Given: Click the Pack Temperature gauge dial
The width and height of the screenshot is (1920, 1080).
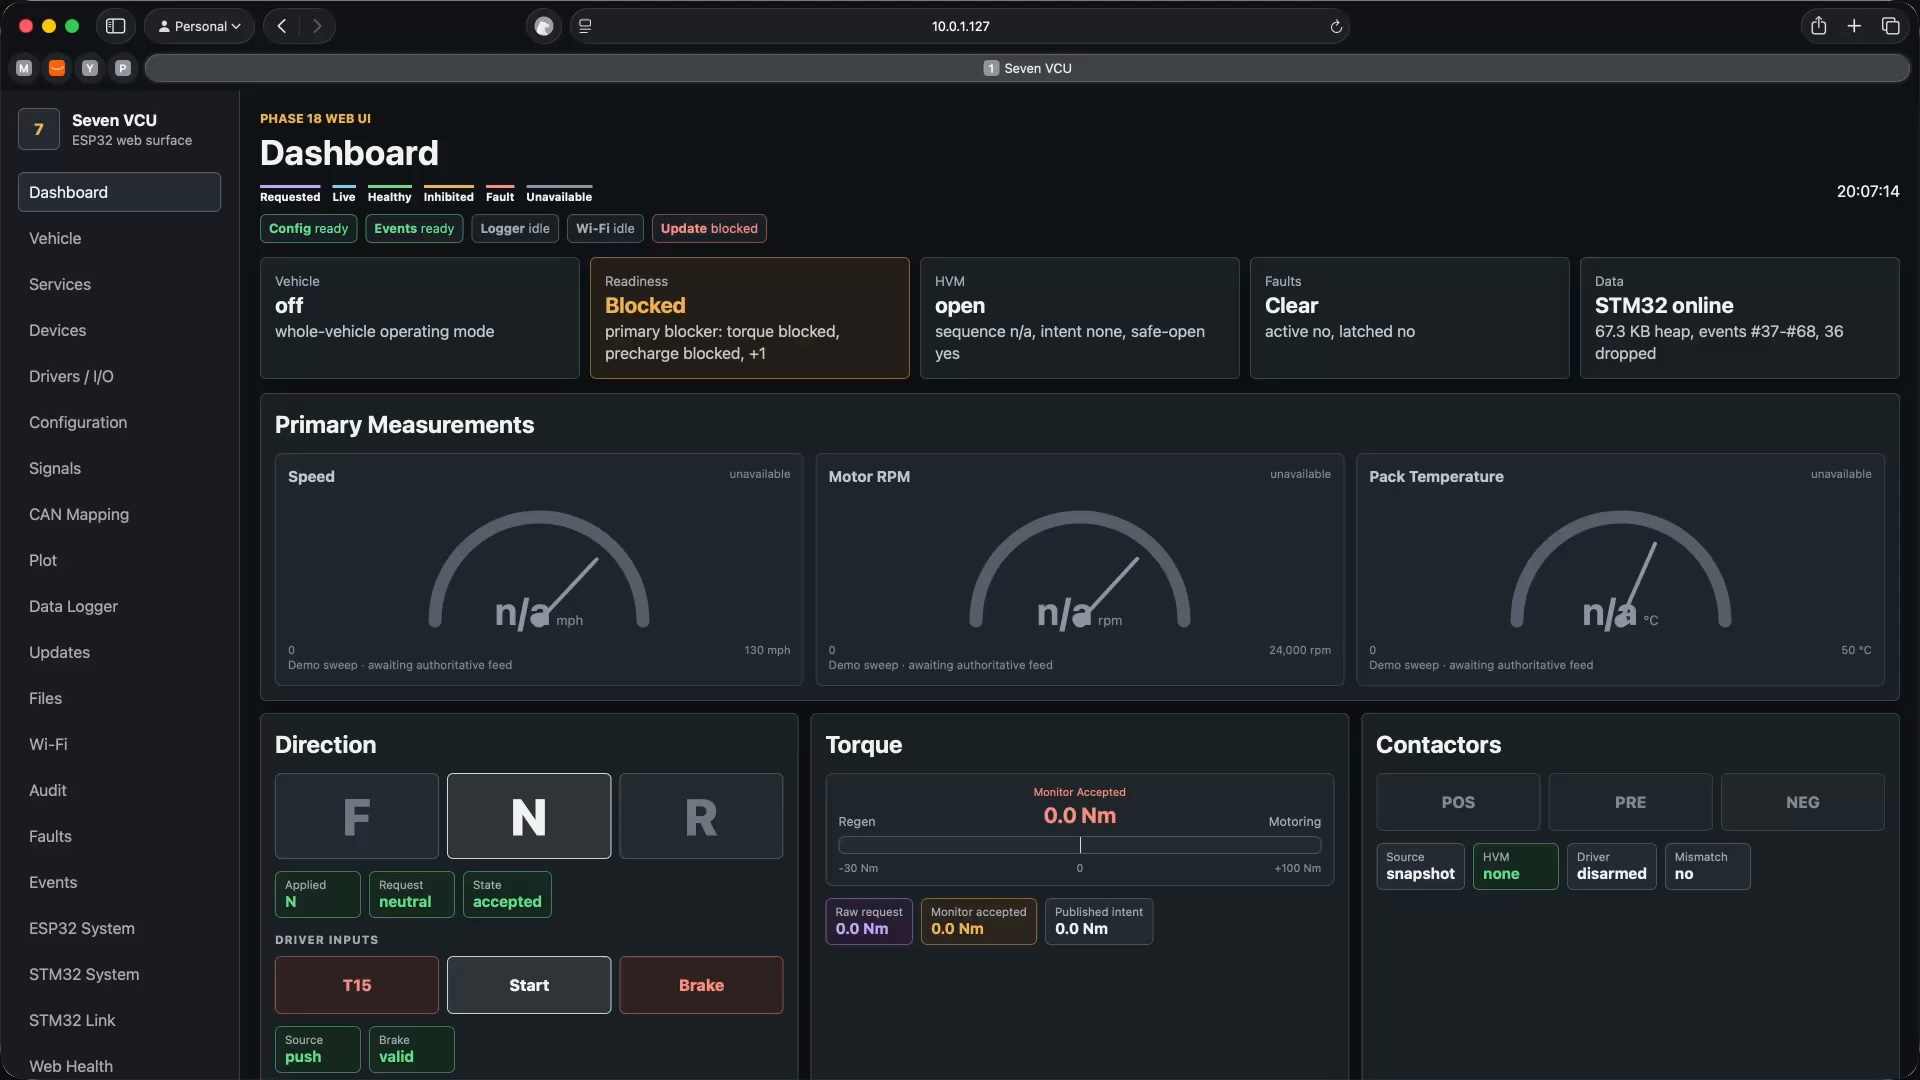Looking at the screenshot, I should pyautogui.click(x=1620, y=570).
